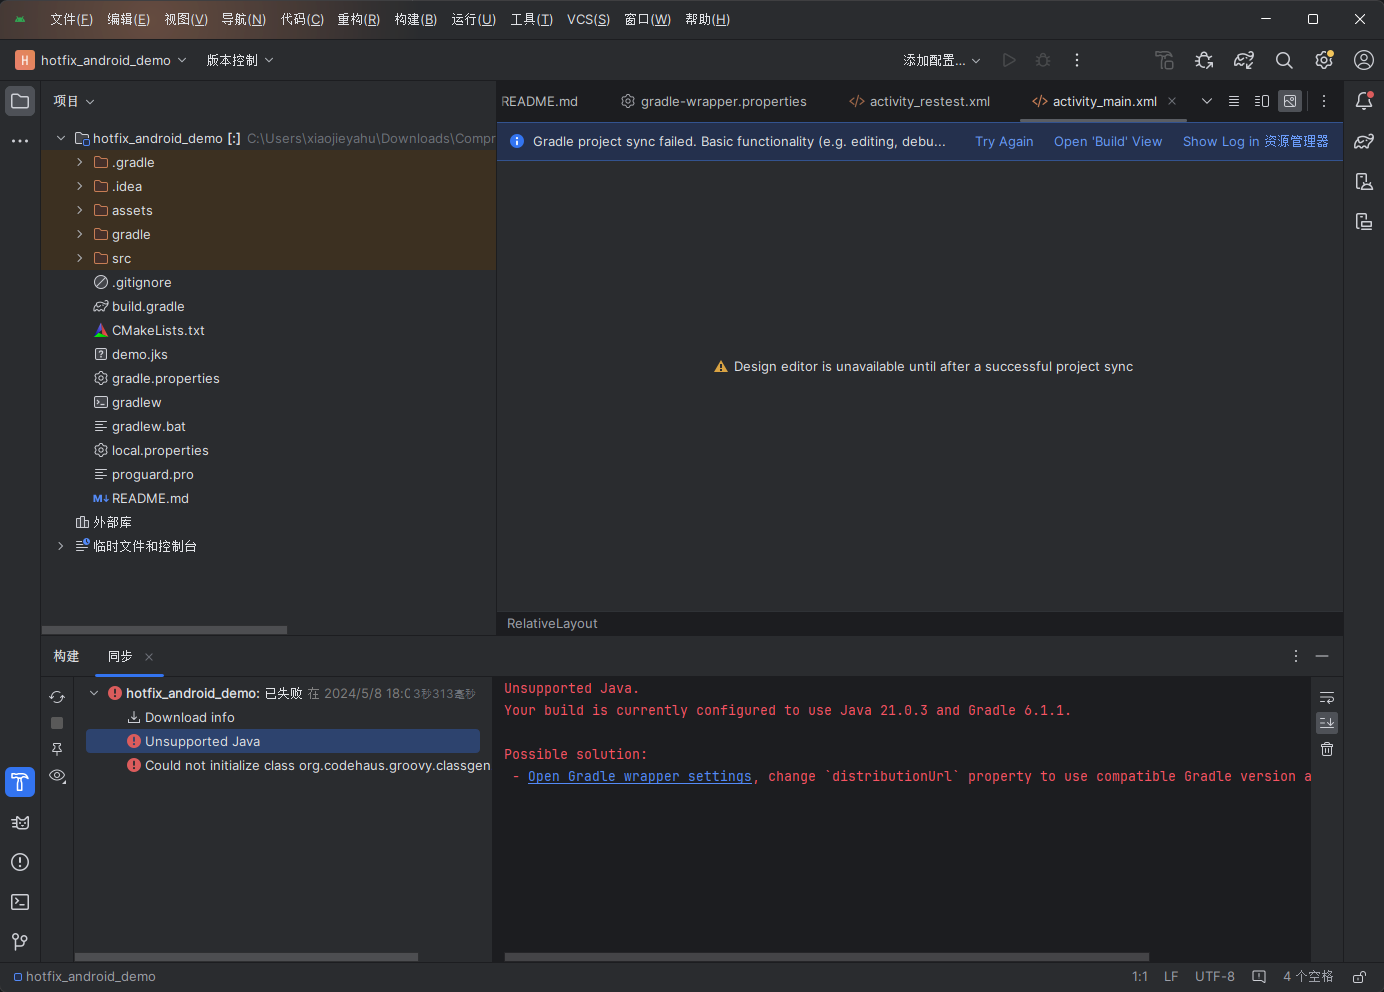
Task: Open 项目 view selector dropdown
Action: click(x=74, y=101)
